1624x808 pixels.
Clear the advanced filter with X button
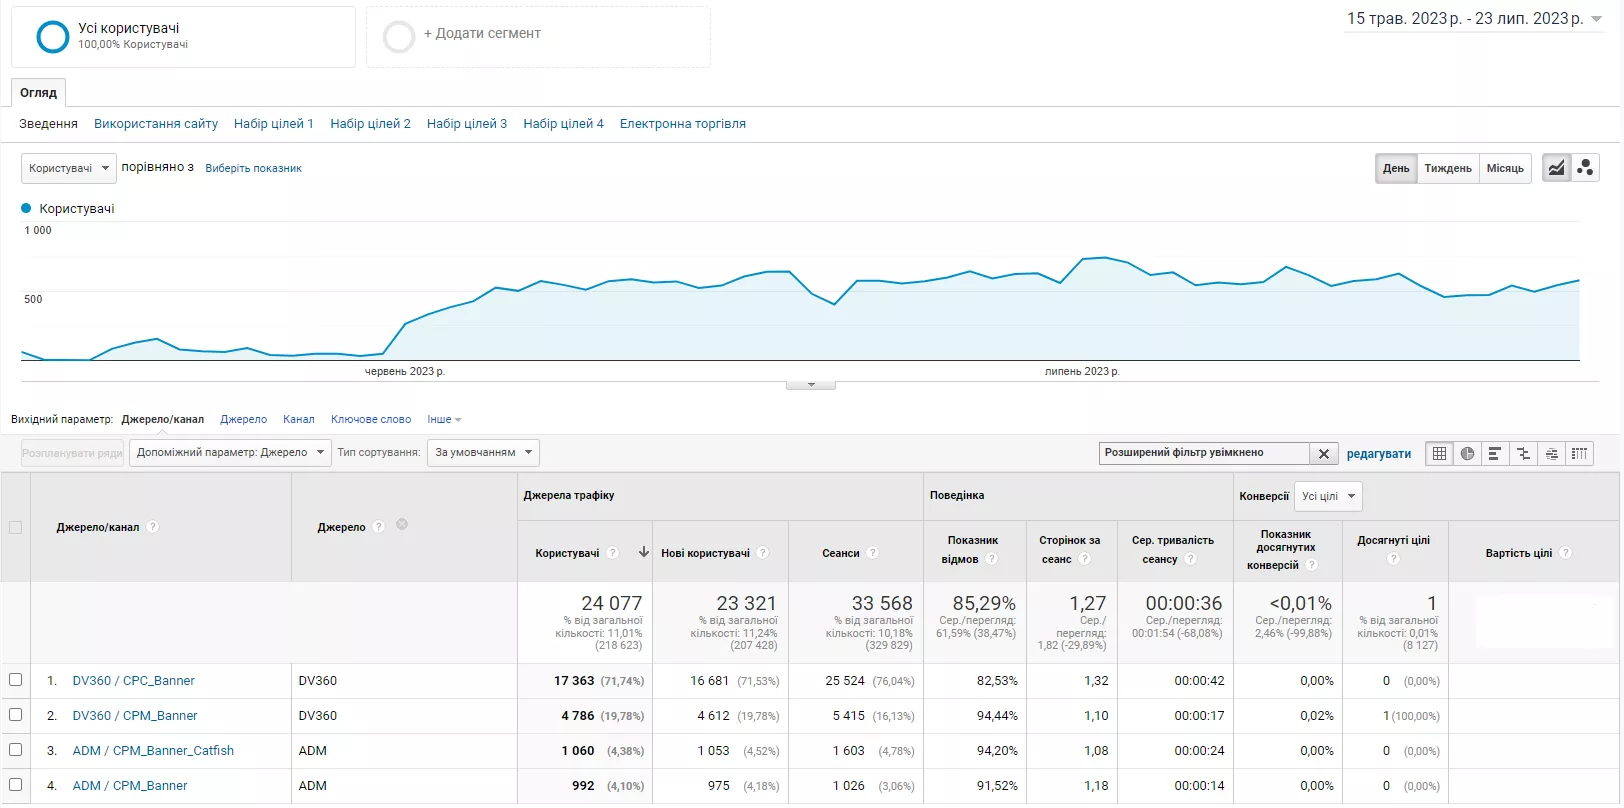(x=1324, y=454)
